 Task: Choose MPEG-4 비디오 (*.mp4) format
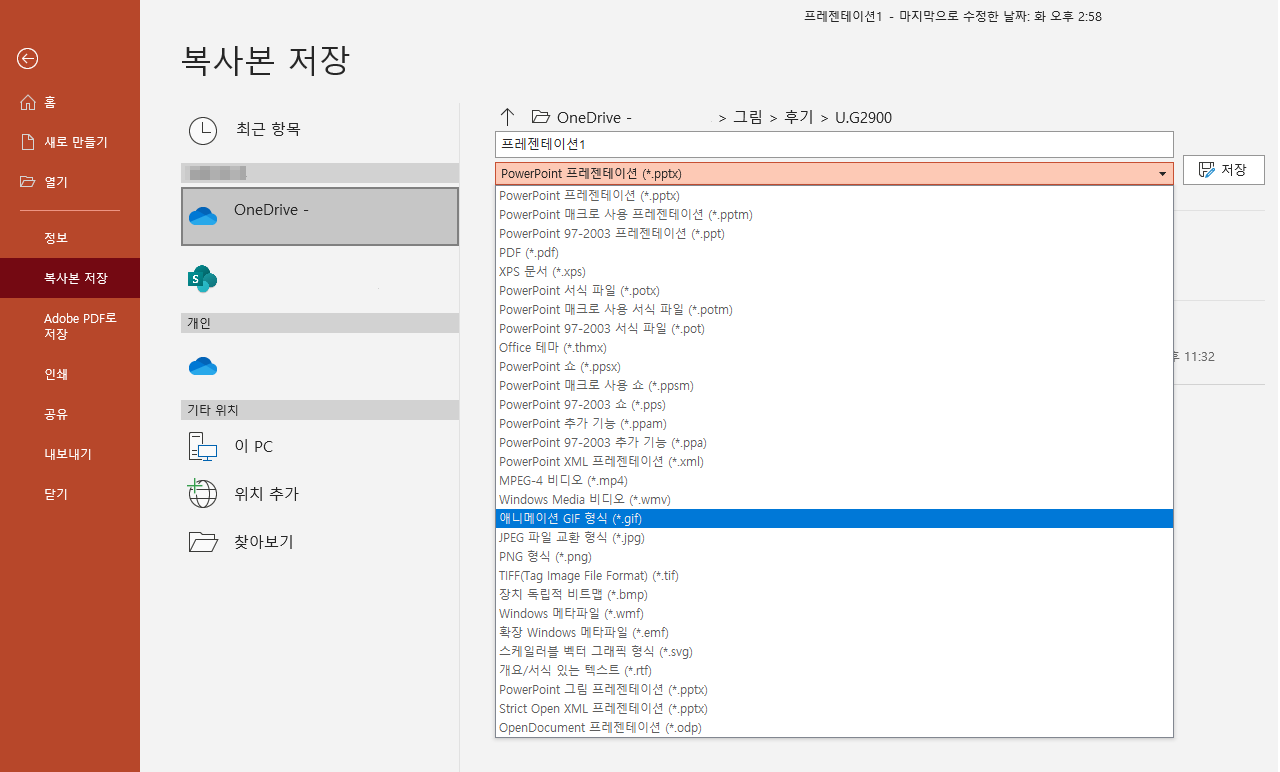point(834,481)
